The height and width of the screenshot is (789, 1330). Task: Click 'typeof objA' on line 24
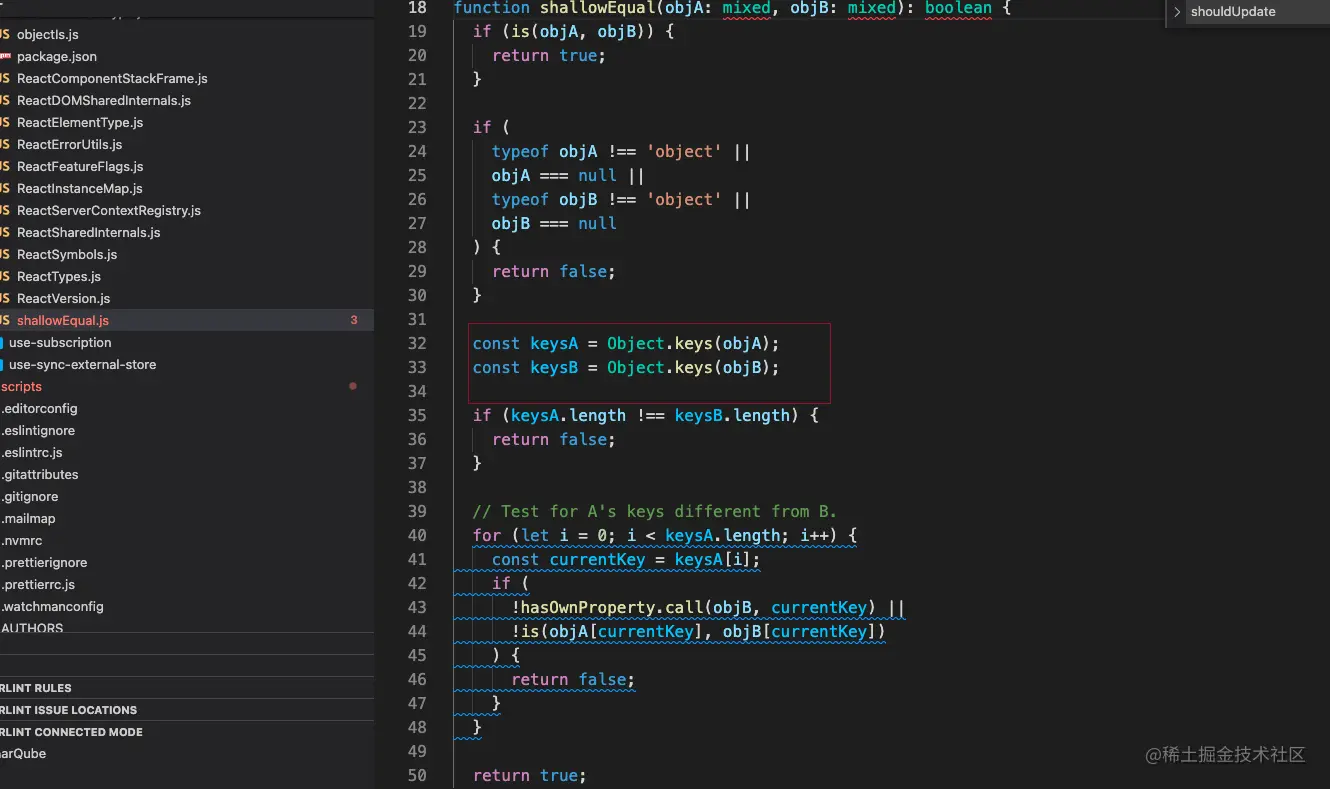pyautogui.click(x=544, y=151)
